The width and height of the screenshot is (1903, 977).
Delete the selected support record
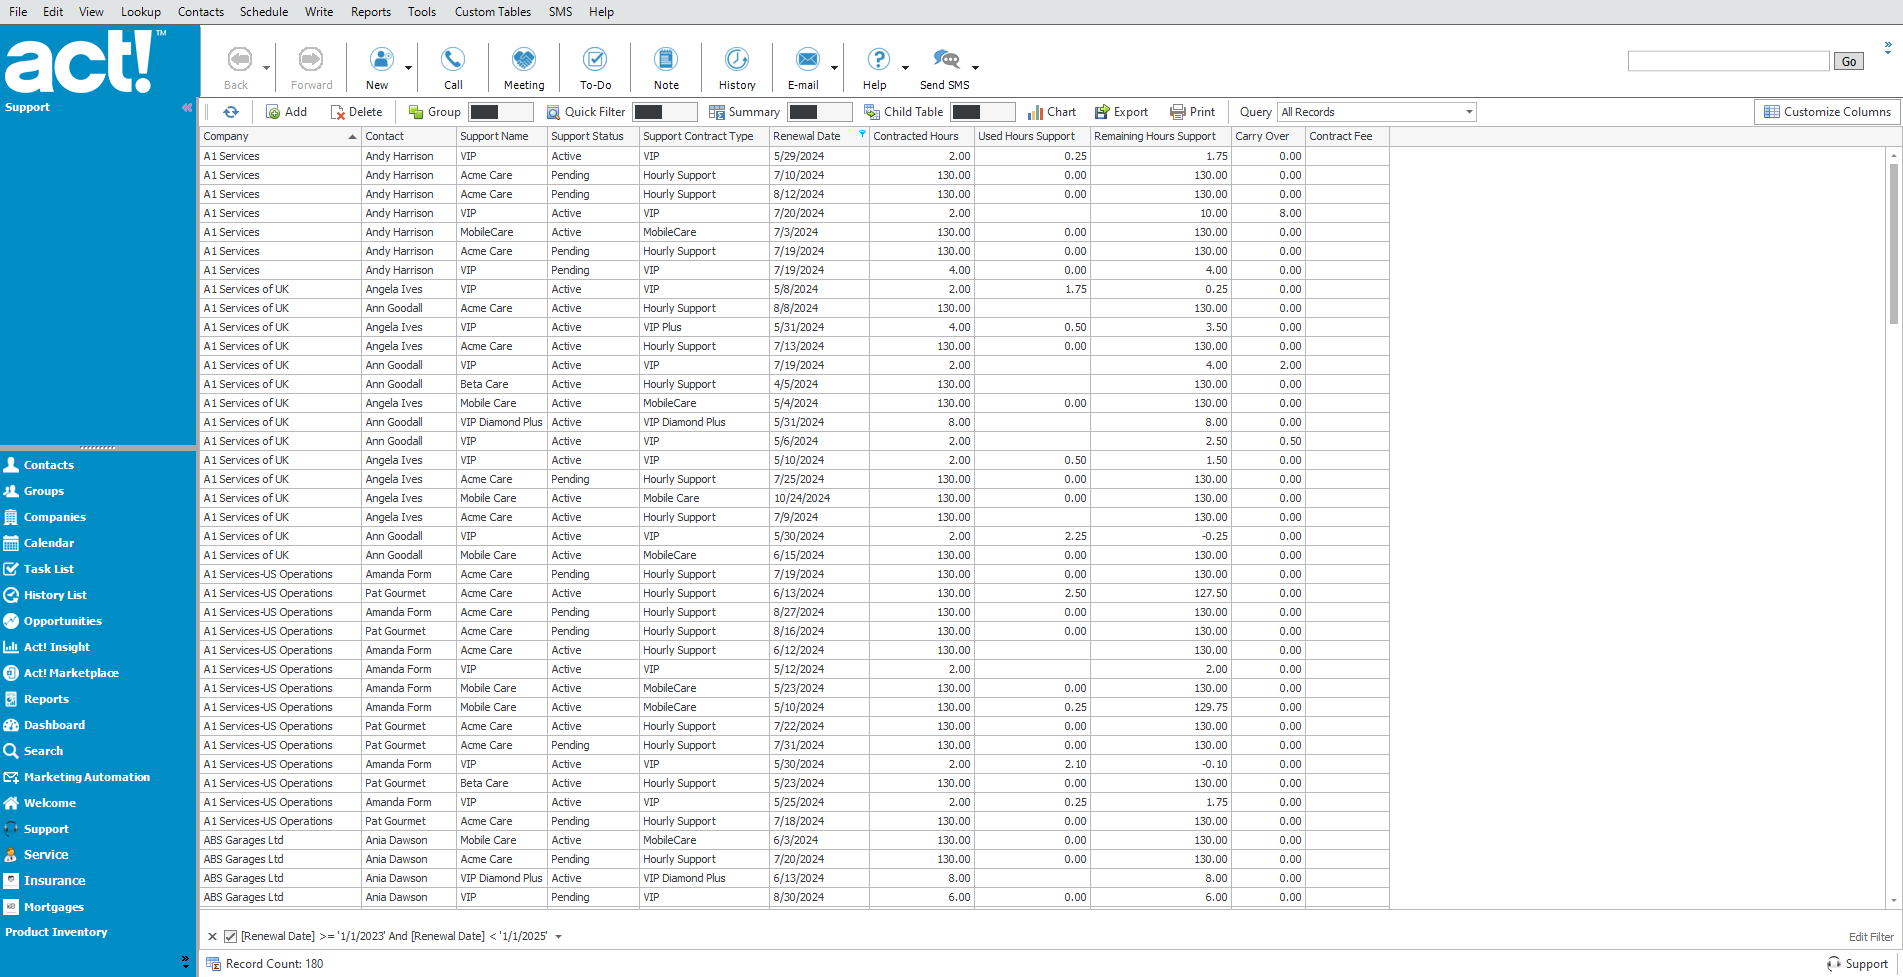point(357,112)
